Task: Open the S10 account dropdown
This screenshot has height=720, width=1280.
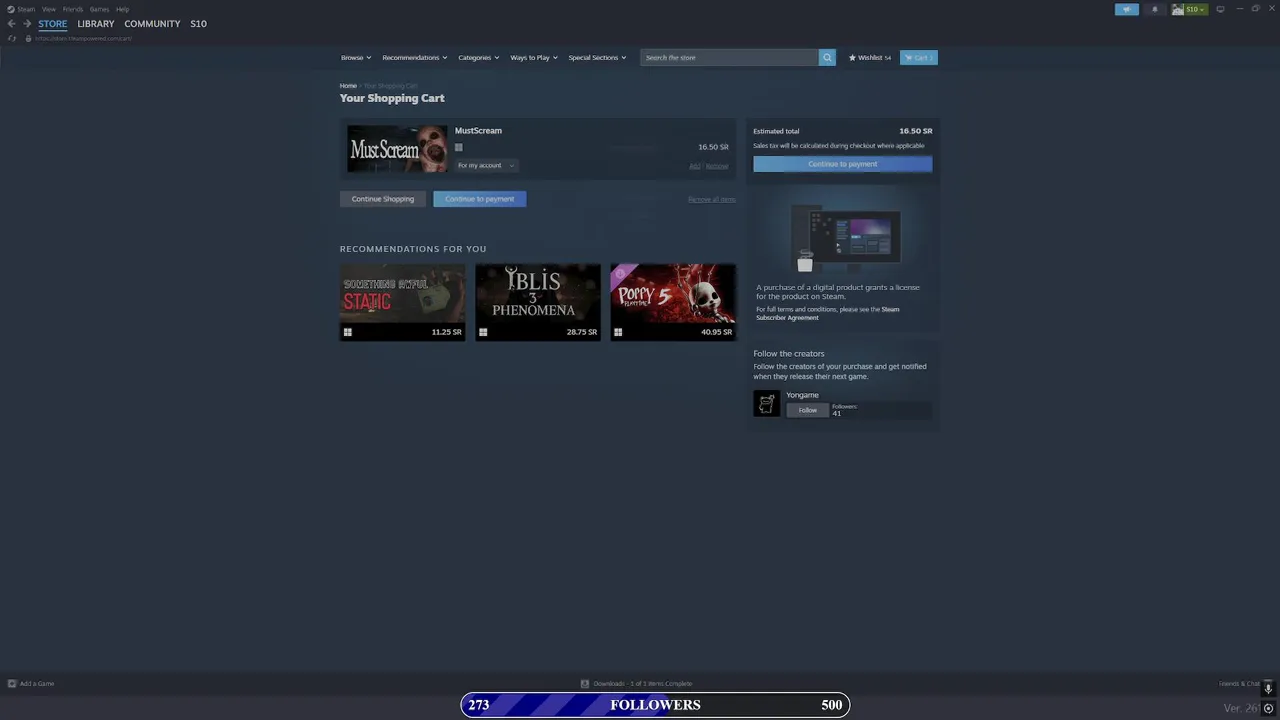Action: [x=1196, y=9]
